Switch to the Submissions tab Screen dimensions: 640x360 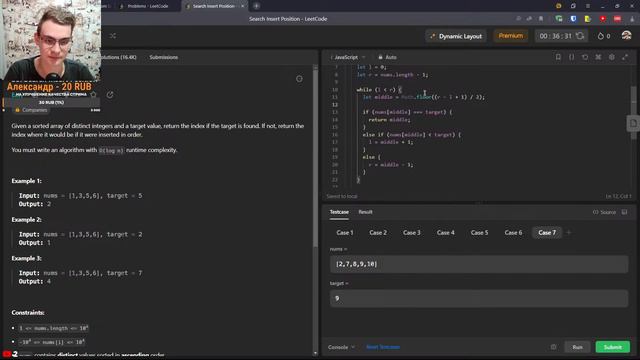tap(163, 57)
